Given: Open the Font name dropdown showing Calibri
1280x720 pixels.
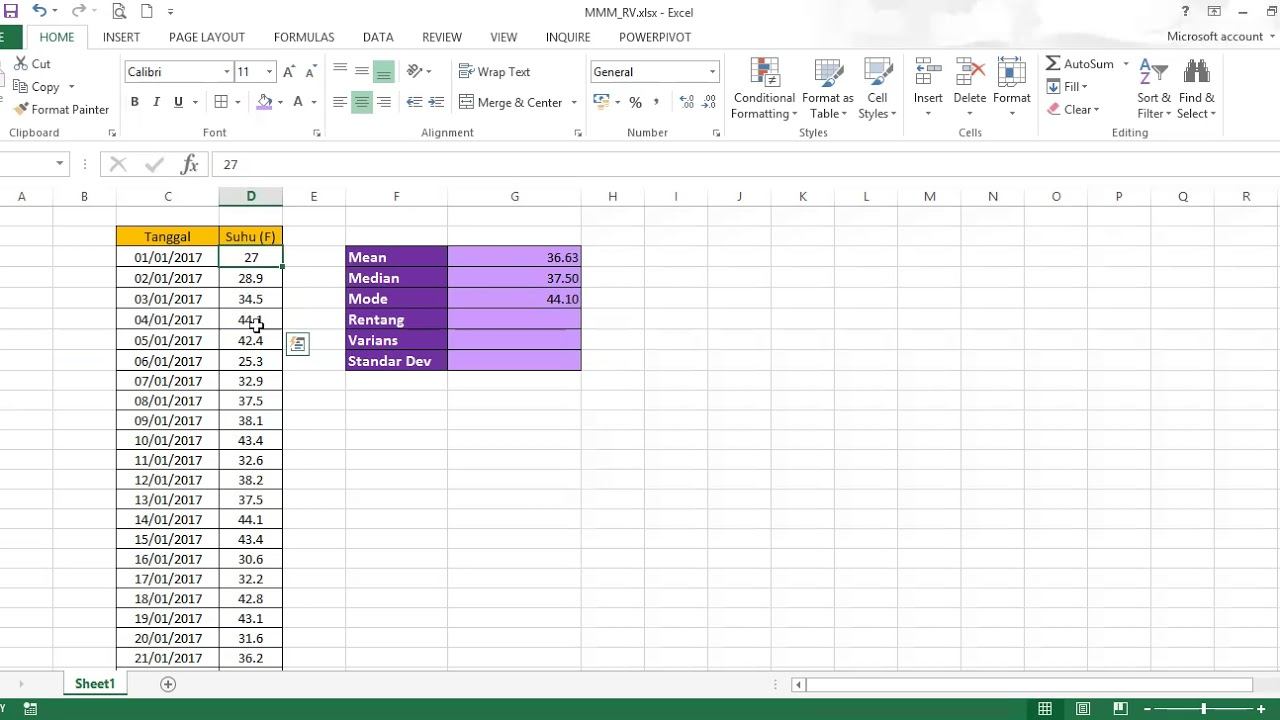Looking at the screenshot, I should point(227,72).
